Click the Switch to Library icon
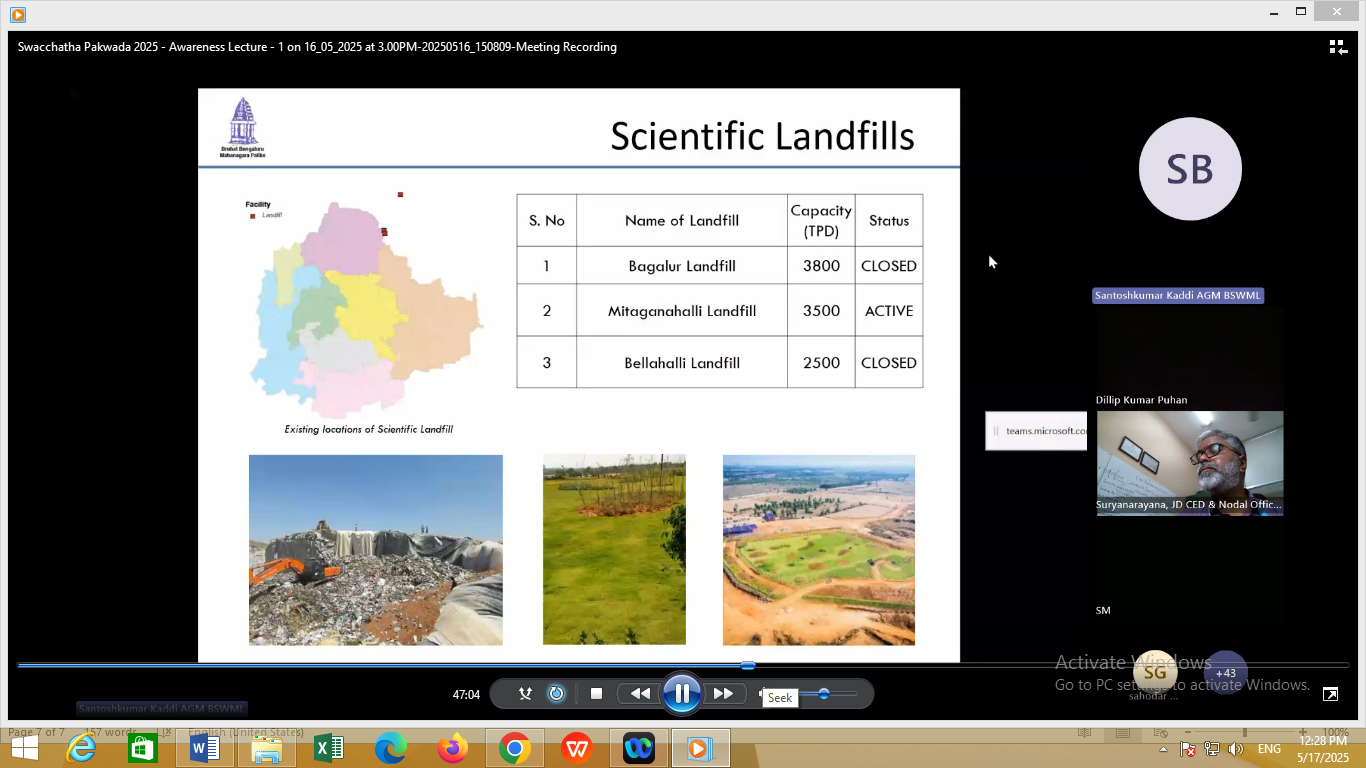The width and height of the screenshot is (1366, 768). (1338, 47)
